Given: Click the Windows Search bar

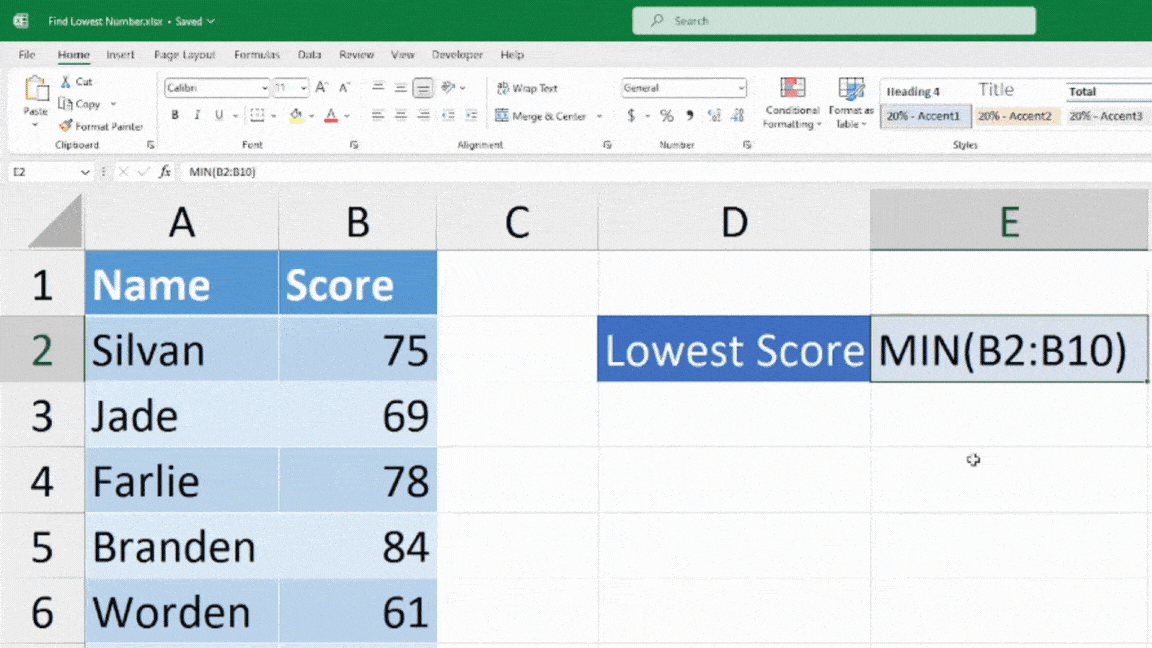Looking at the screenshot, I should (x=833, y=20).
